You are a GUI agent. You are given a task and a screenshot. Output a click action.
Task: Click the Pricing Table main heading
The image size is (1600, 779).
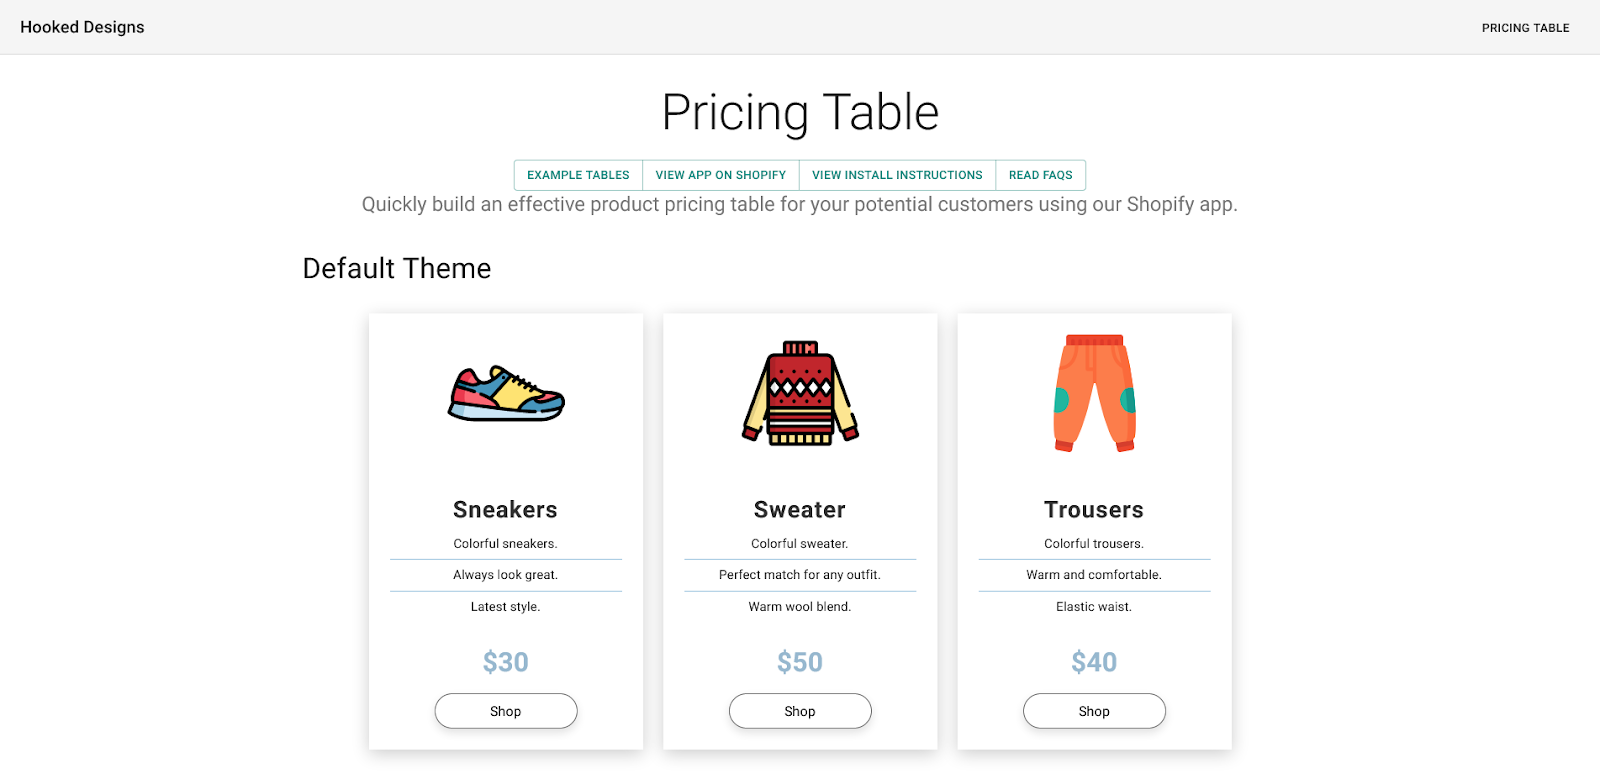click(800, 112)
